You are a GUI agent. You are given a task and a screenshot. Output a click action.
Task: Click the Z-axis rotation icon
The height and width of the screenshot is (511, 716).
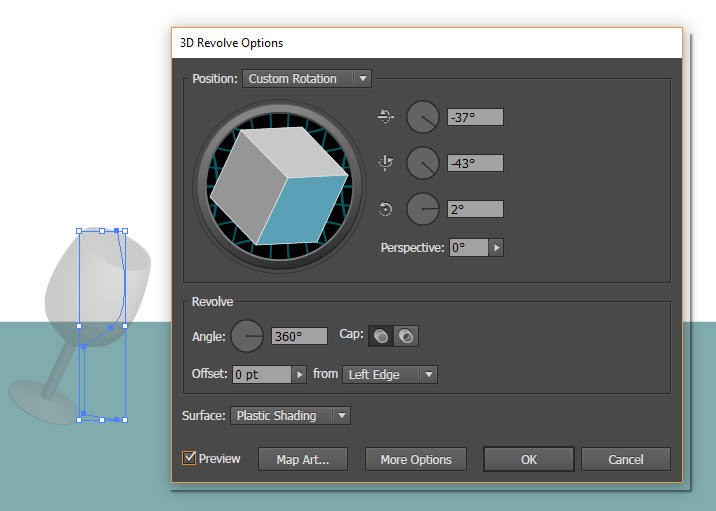(386, 209)
